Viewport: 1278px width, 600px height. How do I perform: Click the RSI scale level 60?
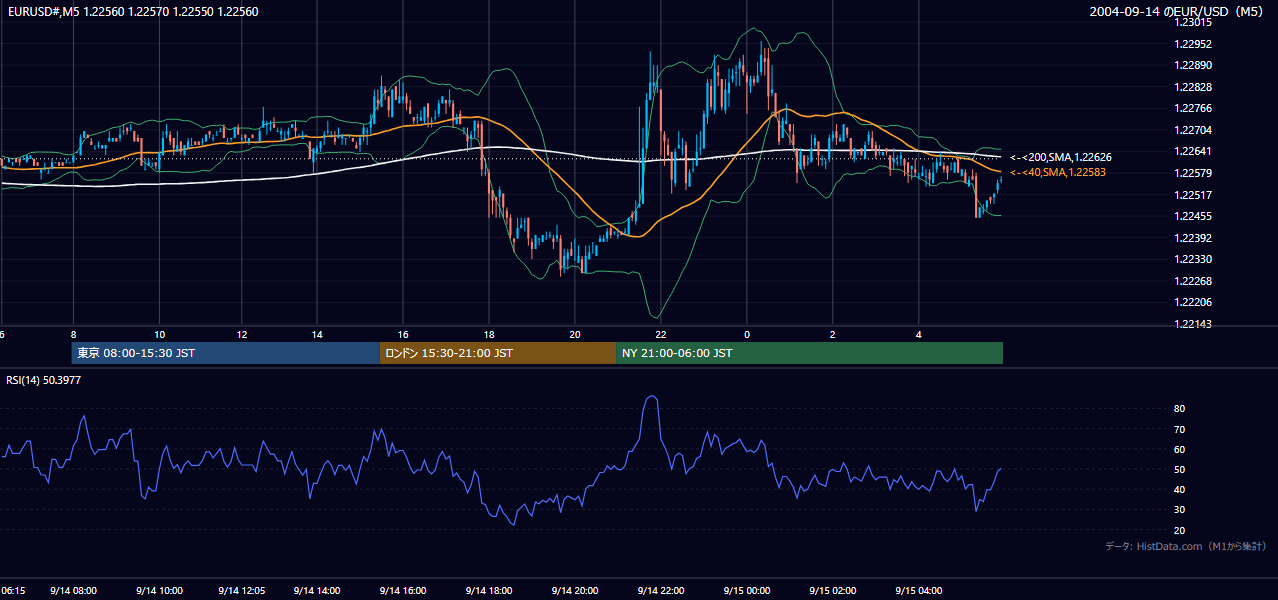1180,449
